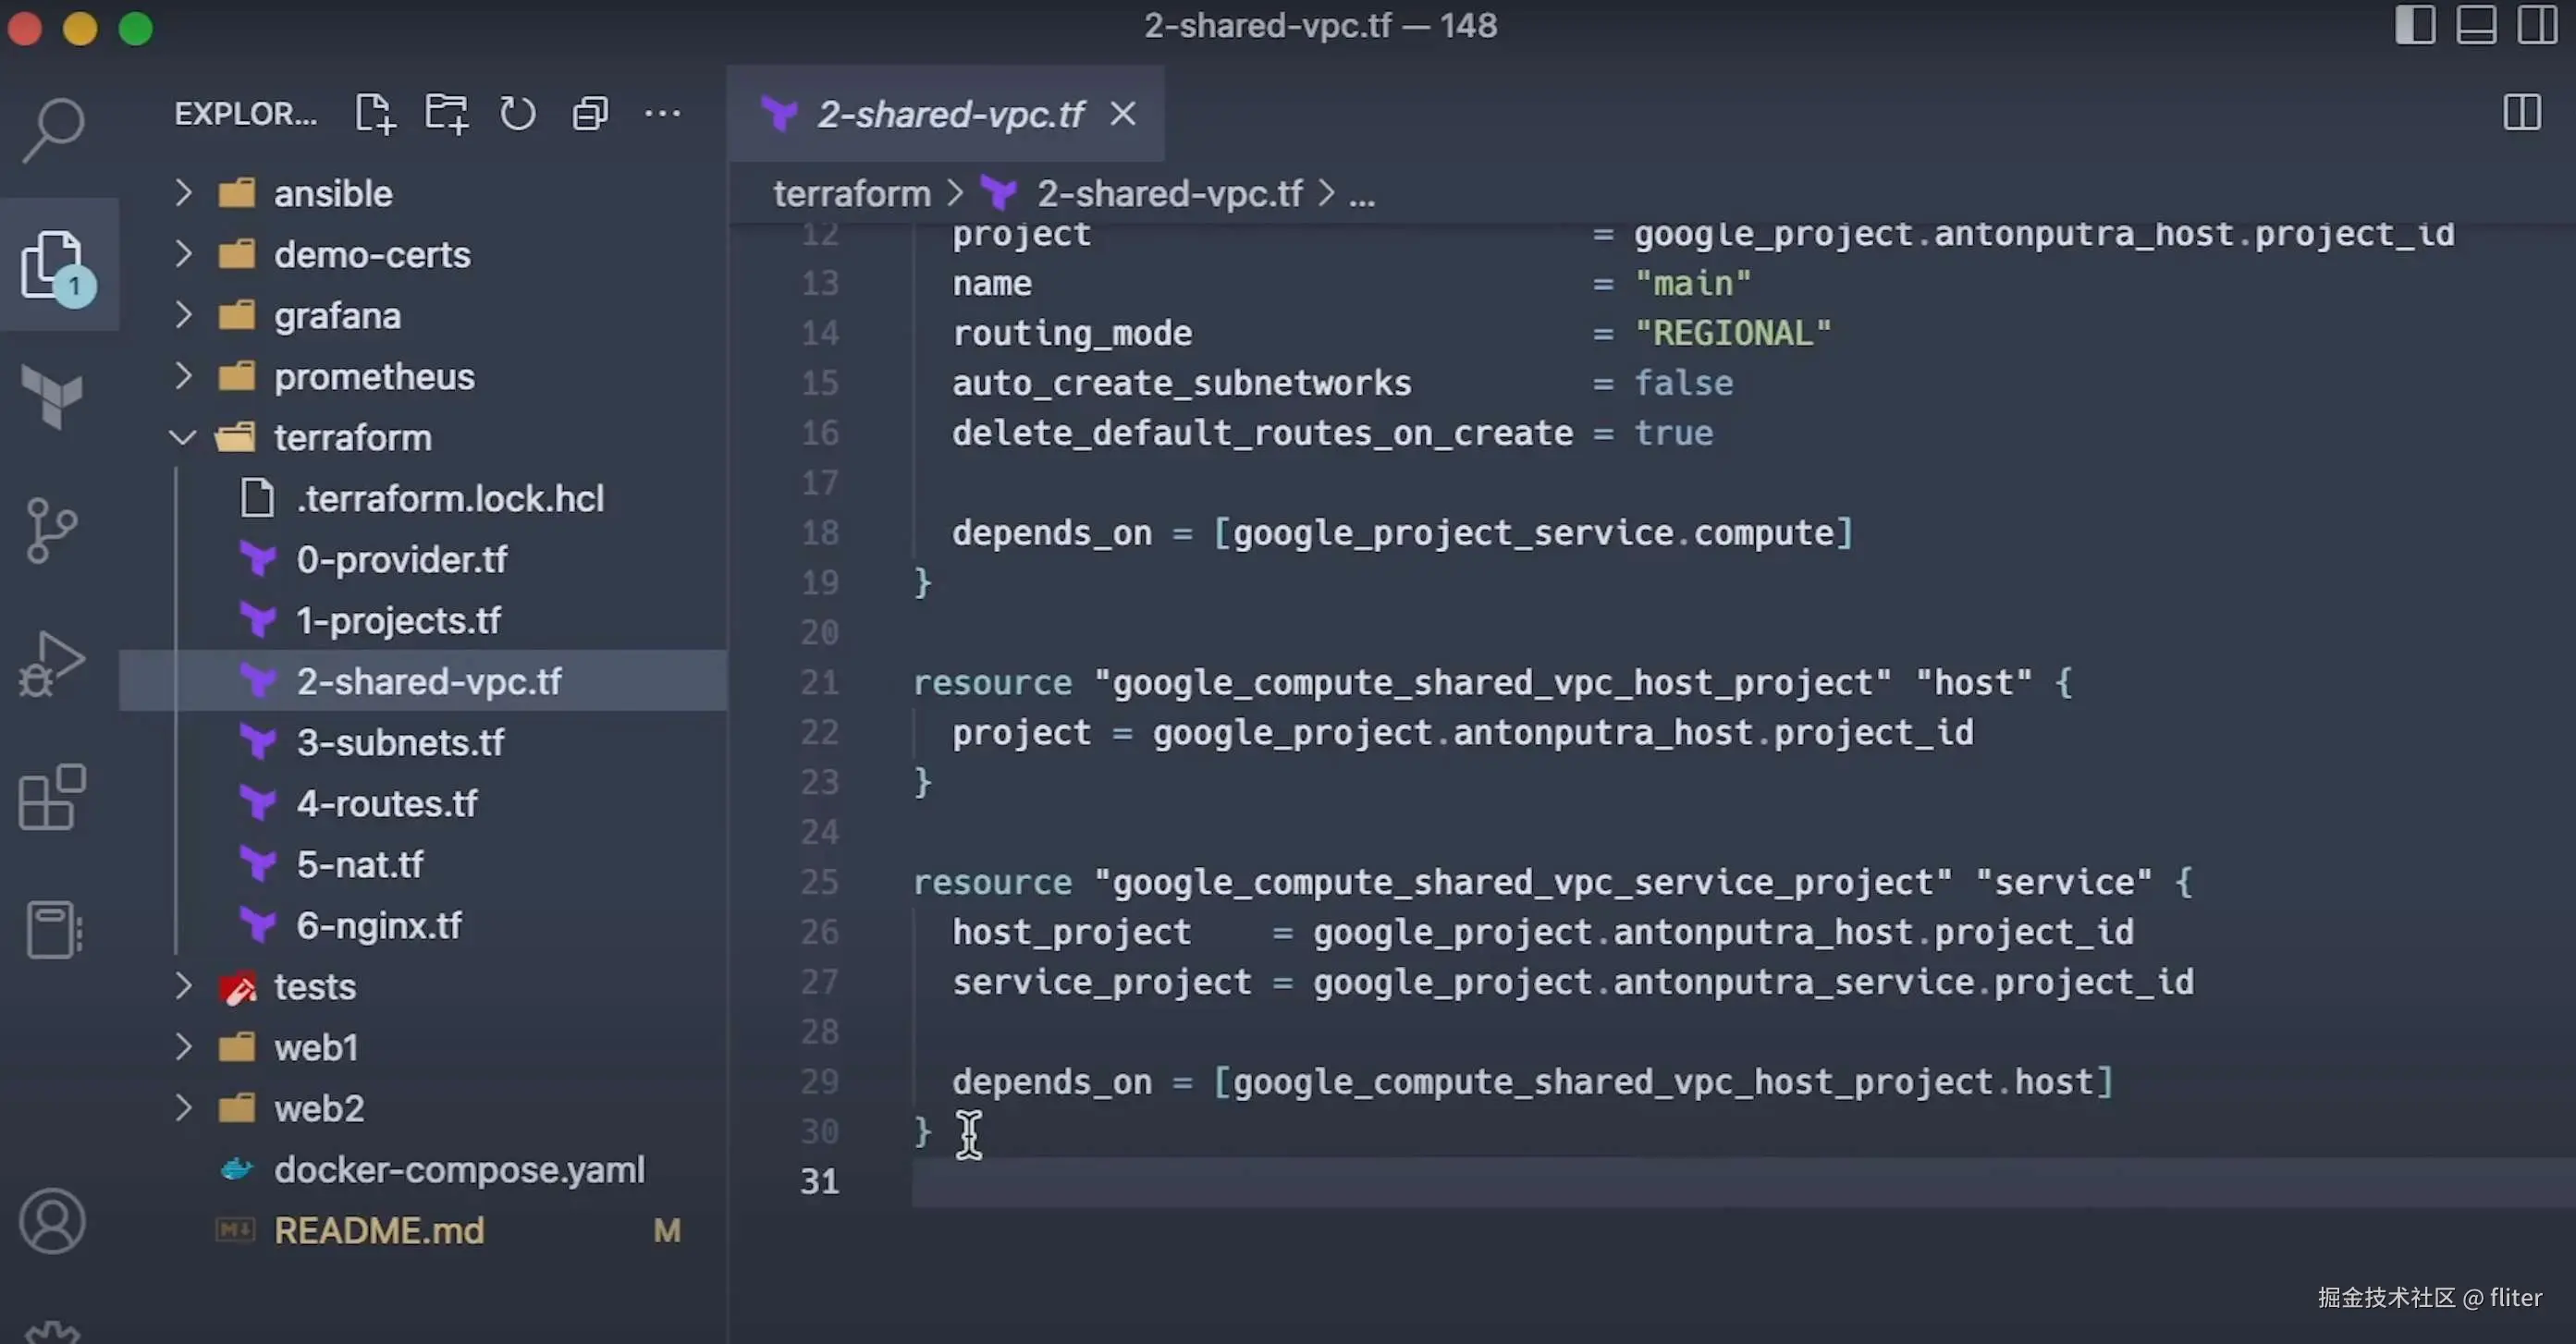
Task: Toggle the secondary side bar layout button
Action: (2536, 25)
